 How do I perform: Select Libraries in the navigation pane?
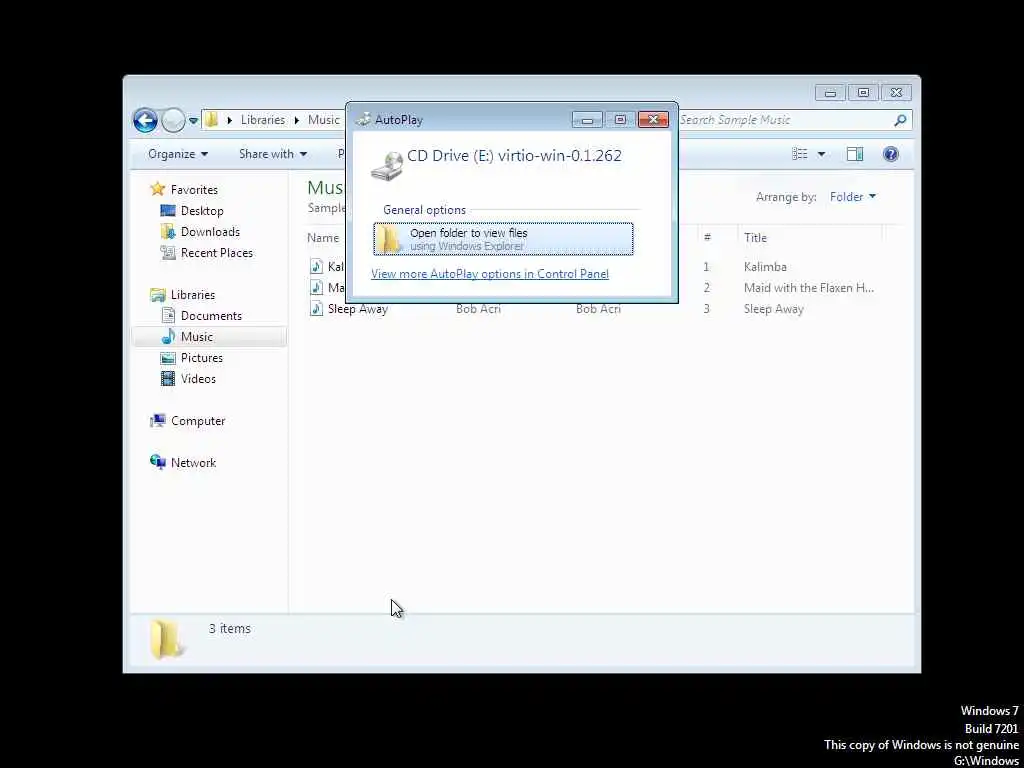[193, 295]
